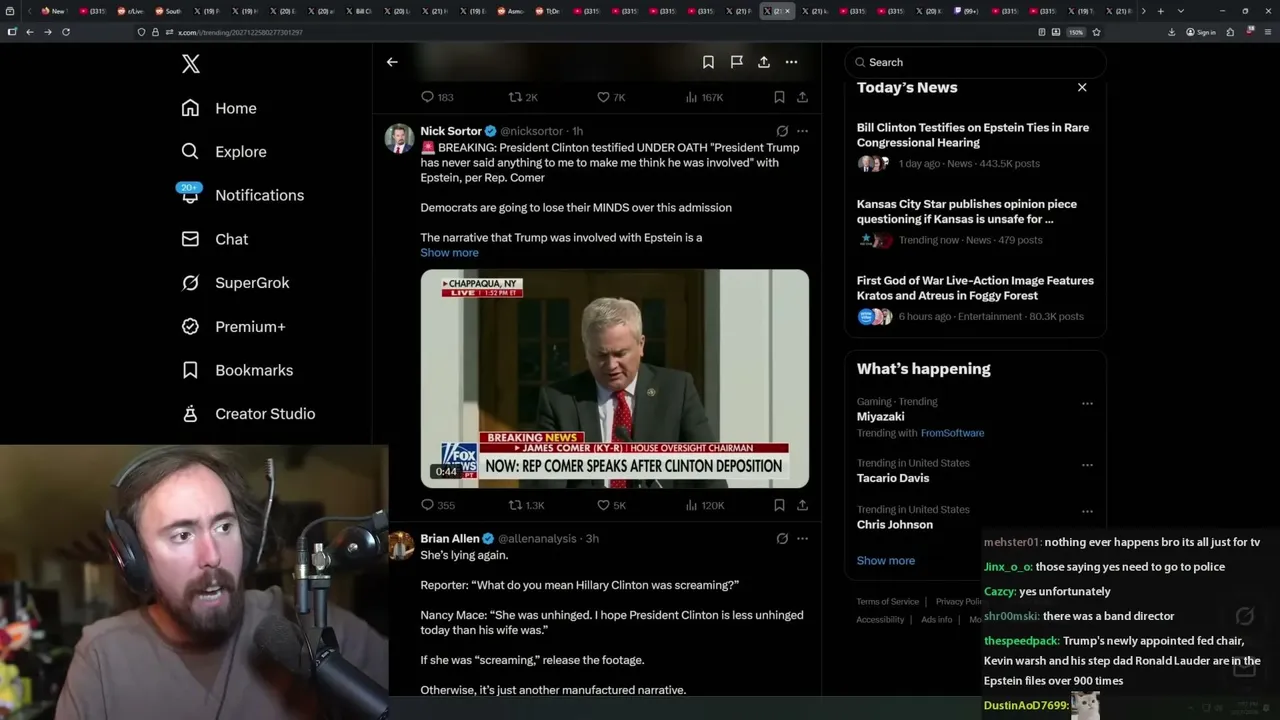Image resolution: width=1280 pixels, height=720 pixels.
Task: Click the X logo in the sidebar
Action: coord(191,64)
